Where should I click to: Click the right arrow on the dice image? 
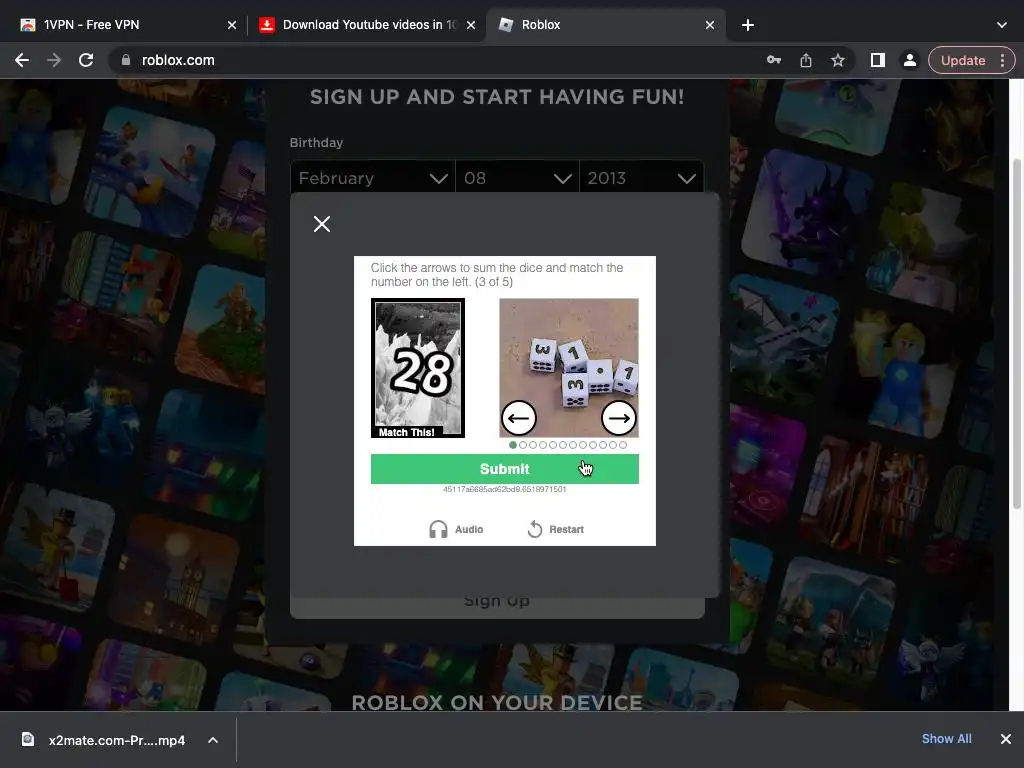pyautogui.click(x=619, y=418)
